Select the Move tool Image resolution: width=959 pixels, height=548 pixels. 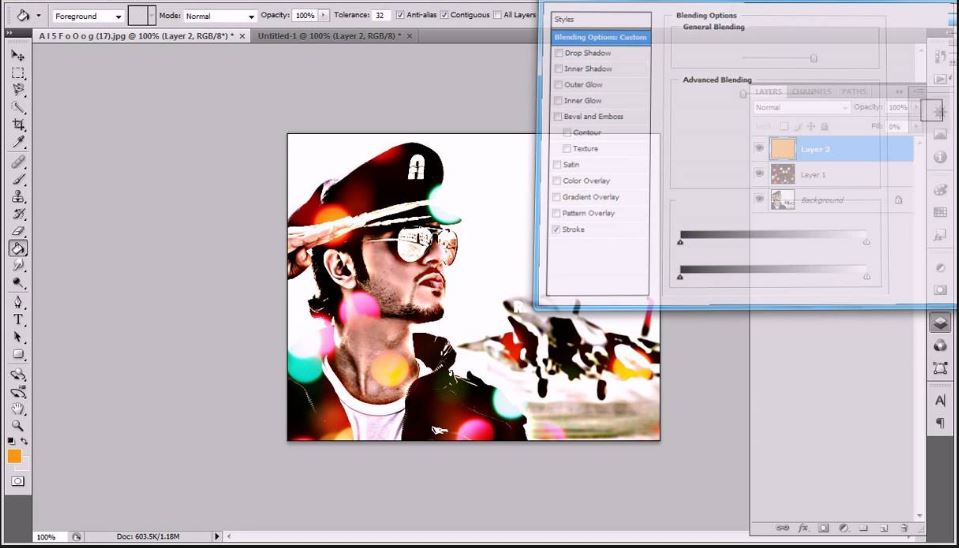18,56
